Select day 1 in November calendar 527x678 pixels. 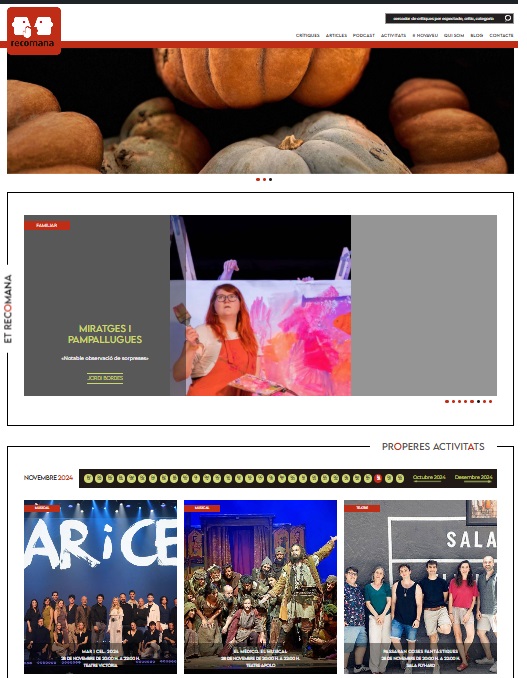point(89,478)
